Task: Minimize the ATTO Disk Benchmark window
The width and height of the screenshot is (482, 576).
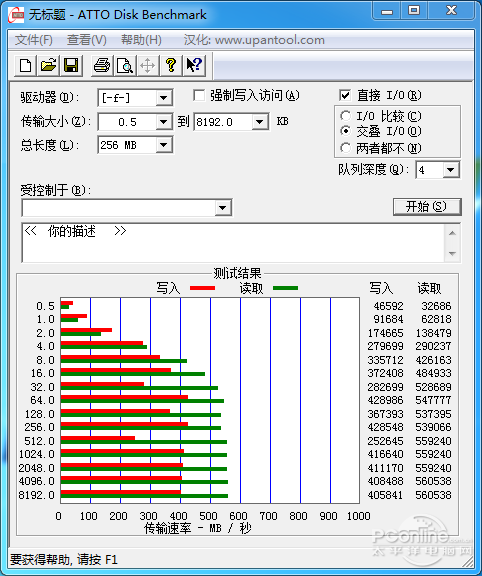Action: point(386,11)
